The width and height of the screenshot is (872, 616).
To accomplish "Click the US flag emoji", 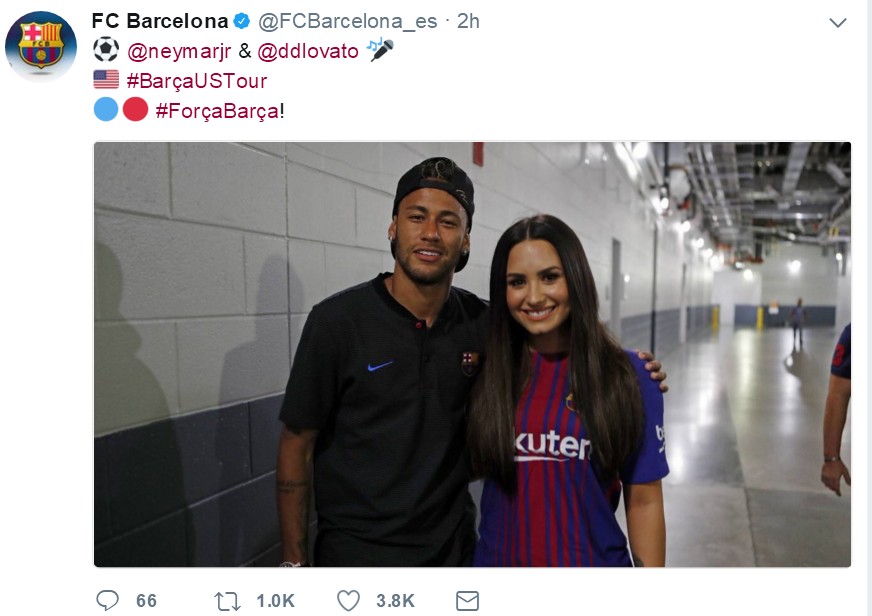I will pyautogui.click(x=105, y=80).
